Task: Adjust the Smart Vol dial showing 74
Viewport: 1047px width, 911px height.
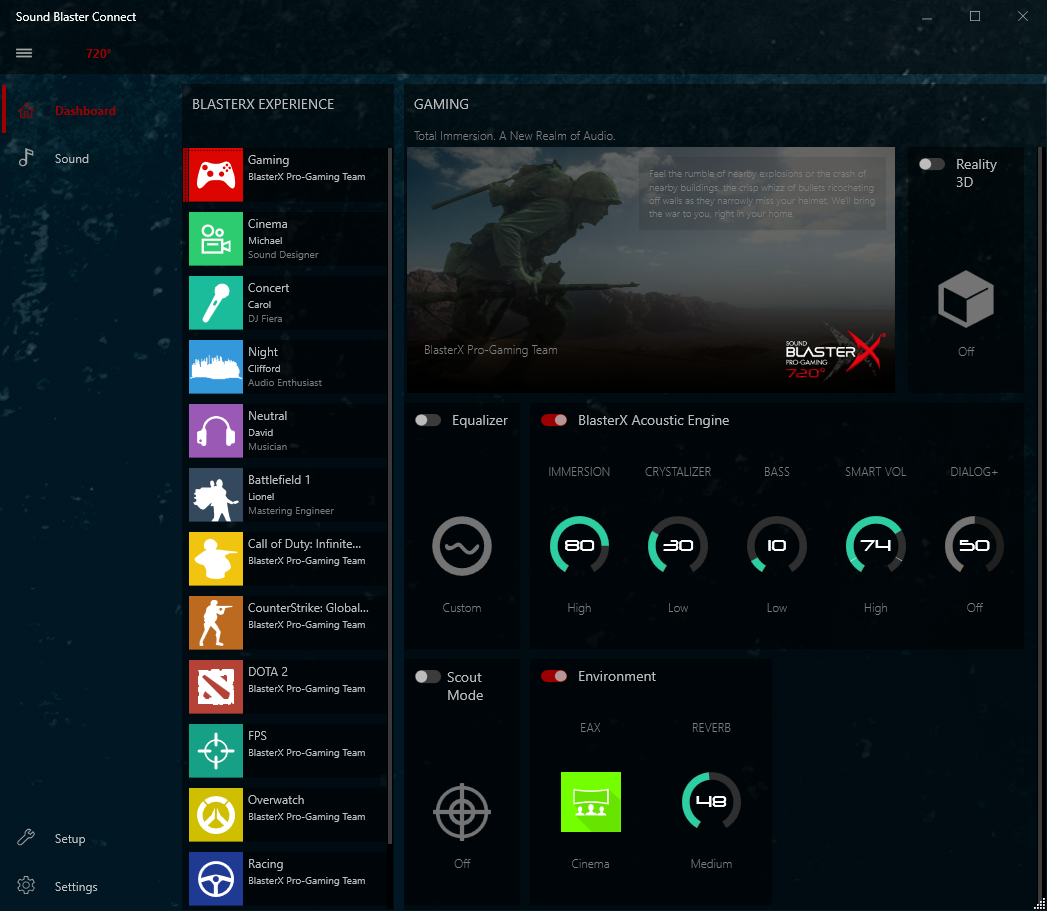Action: [875, 546]
